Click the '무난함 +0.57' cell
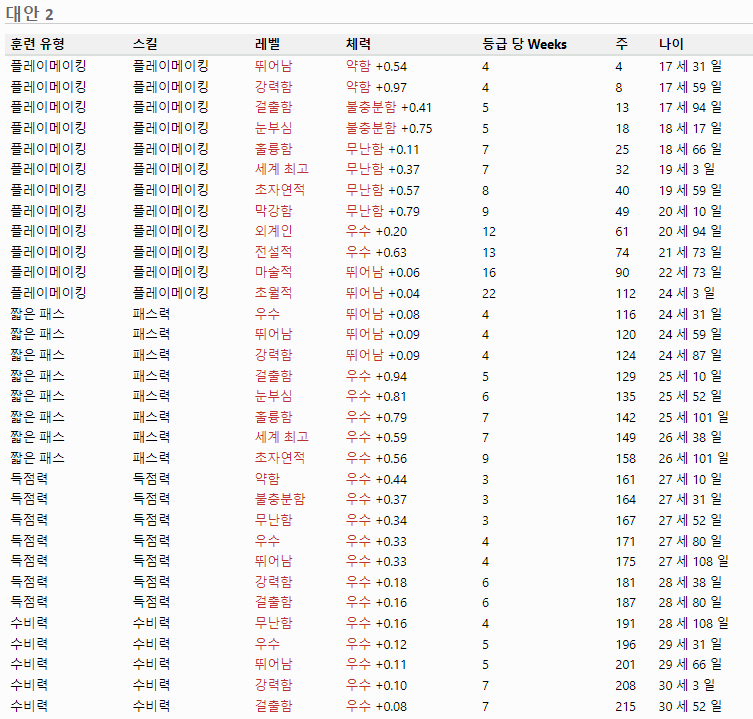Screen dimensions: 753x719 [383, 190]
